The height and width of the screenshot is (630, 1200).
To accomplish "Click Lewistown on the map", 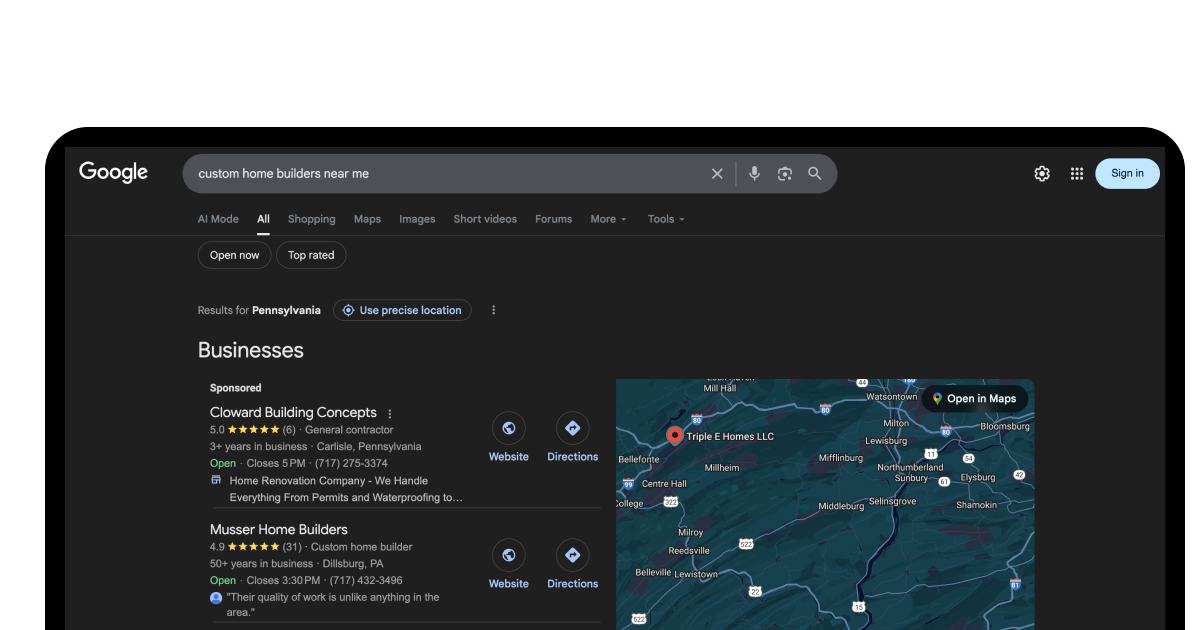I will point(696,575).
